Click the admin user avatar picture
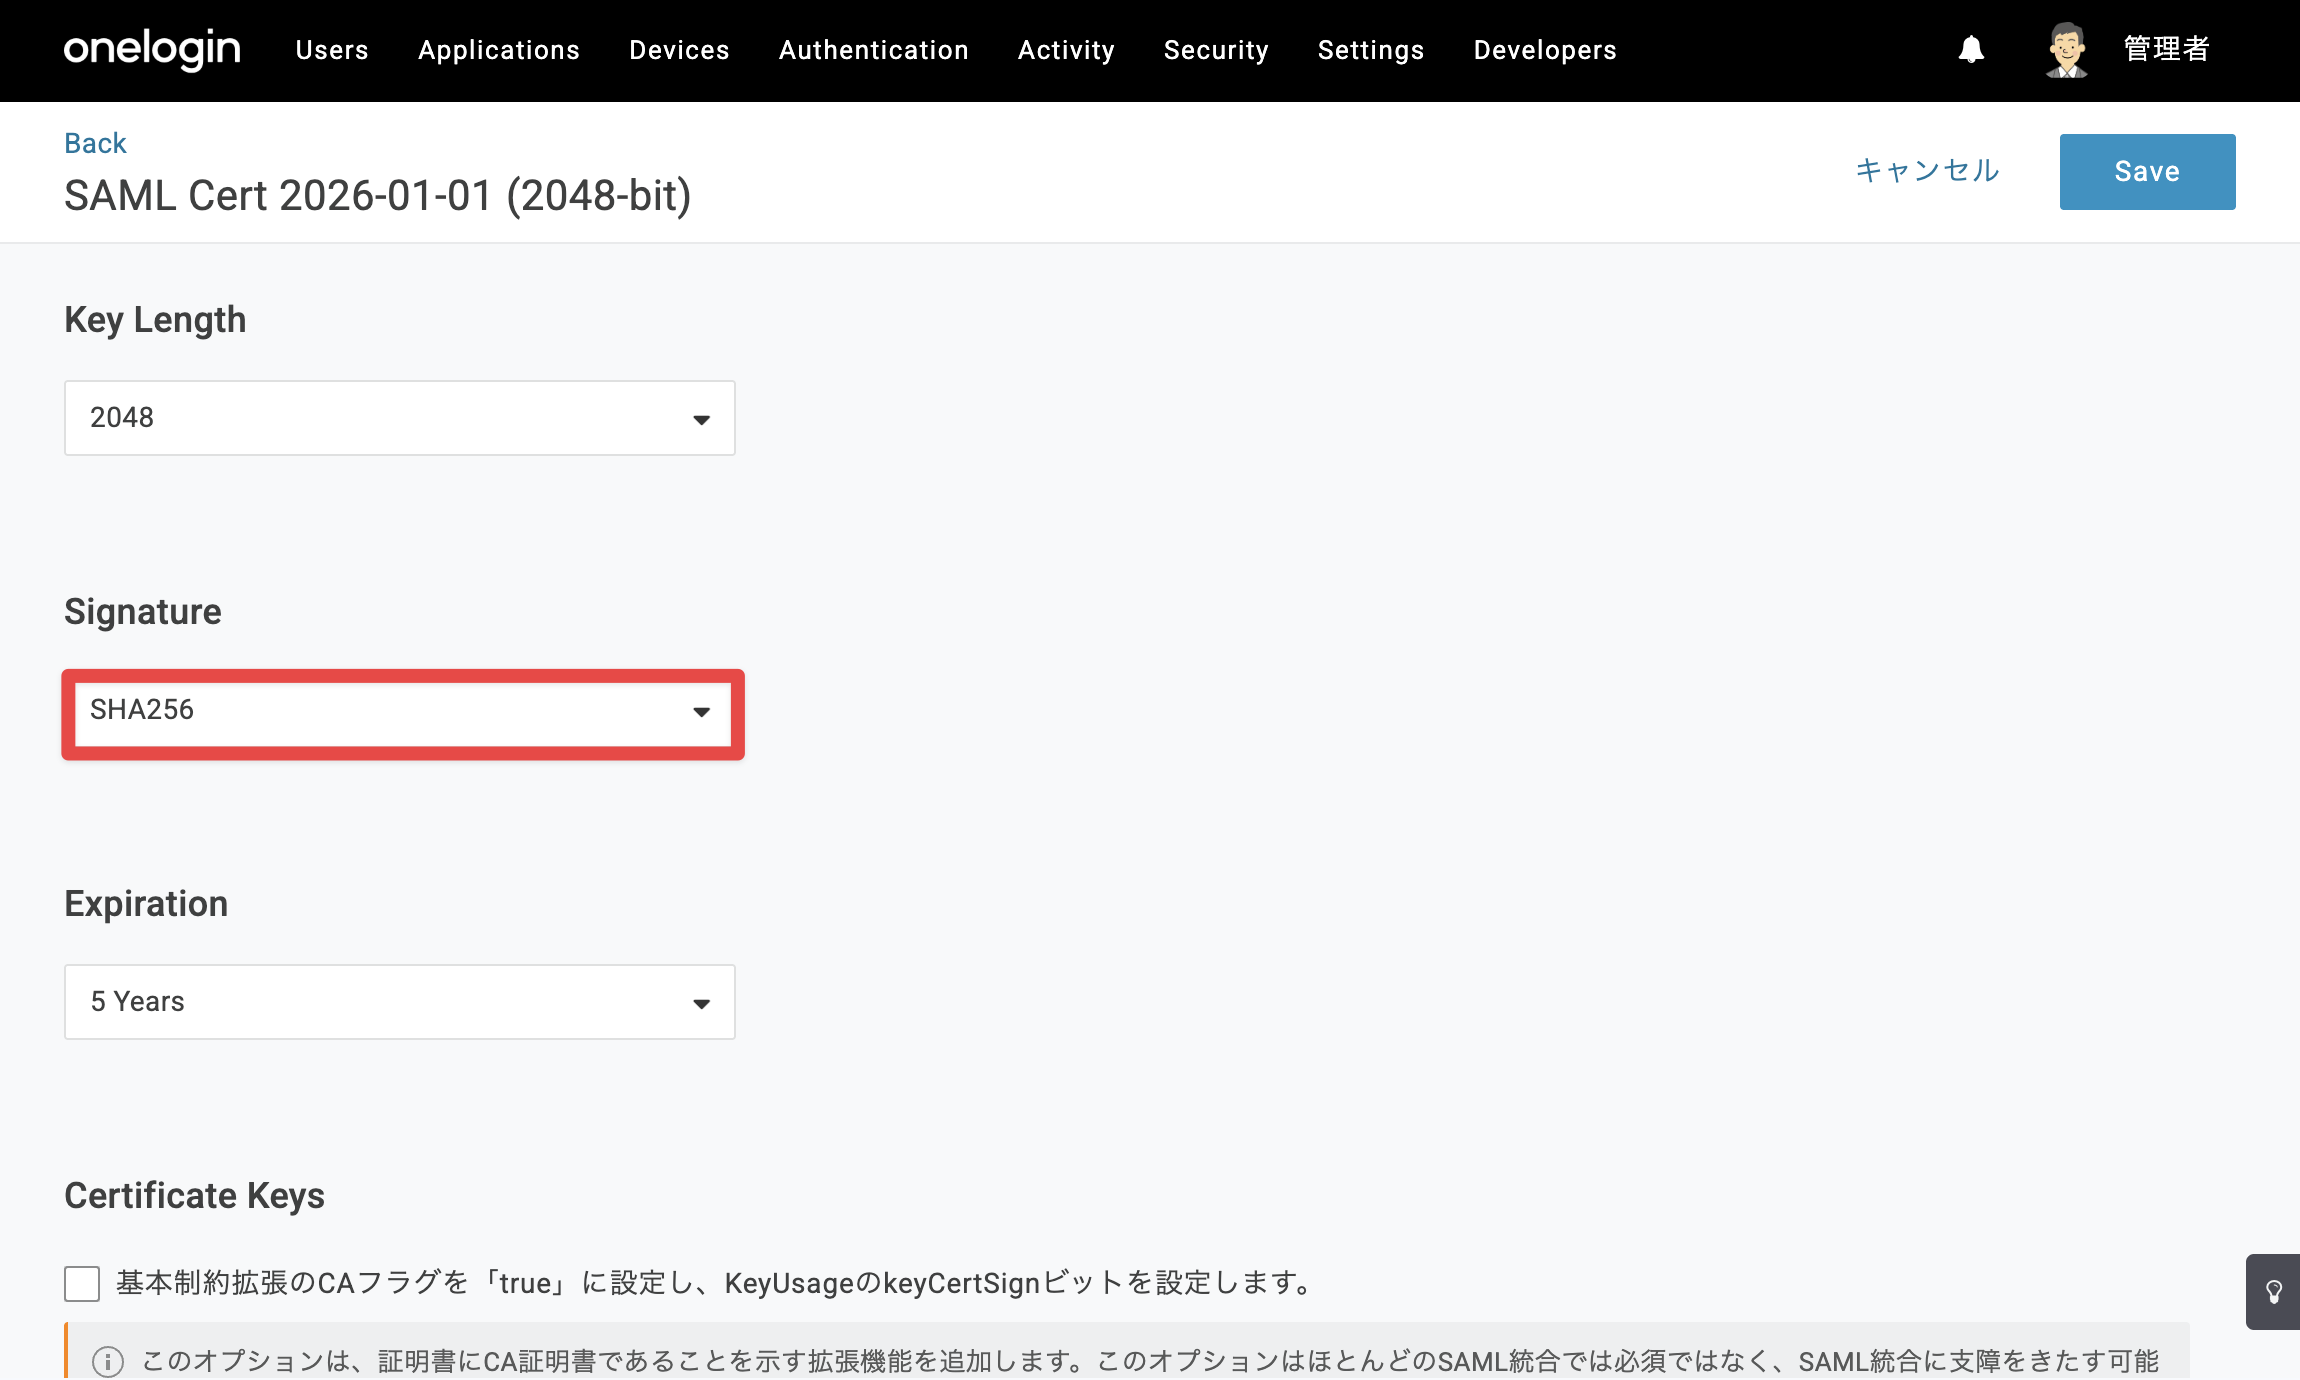This screenshot has width=2300, height=1380. point(2066,49)
